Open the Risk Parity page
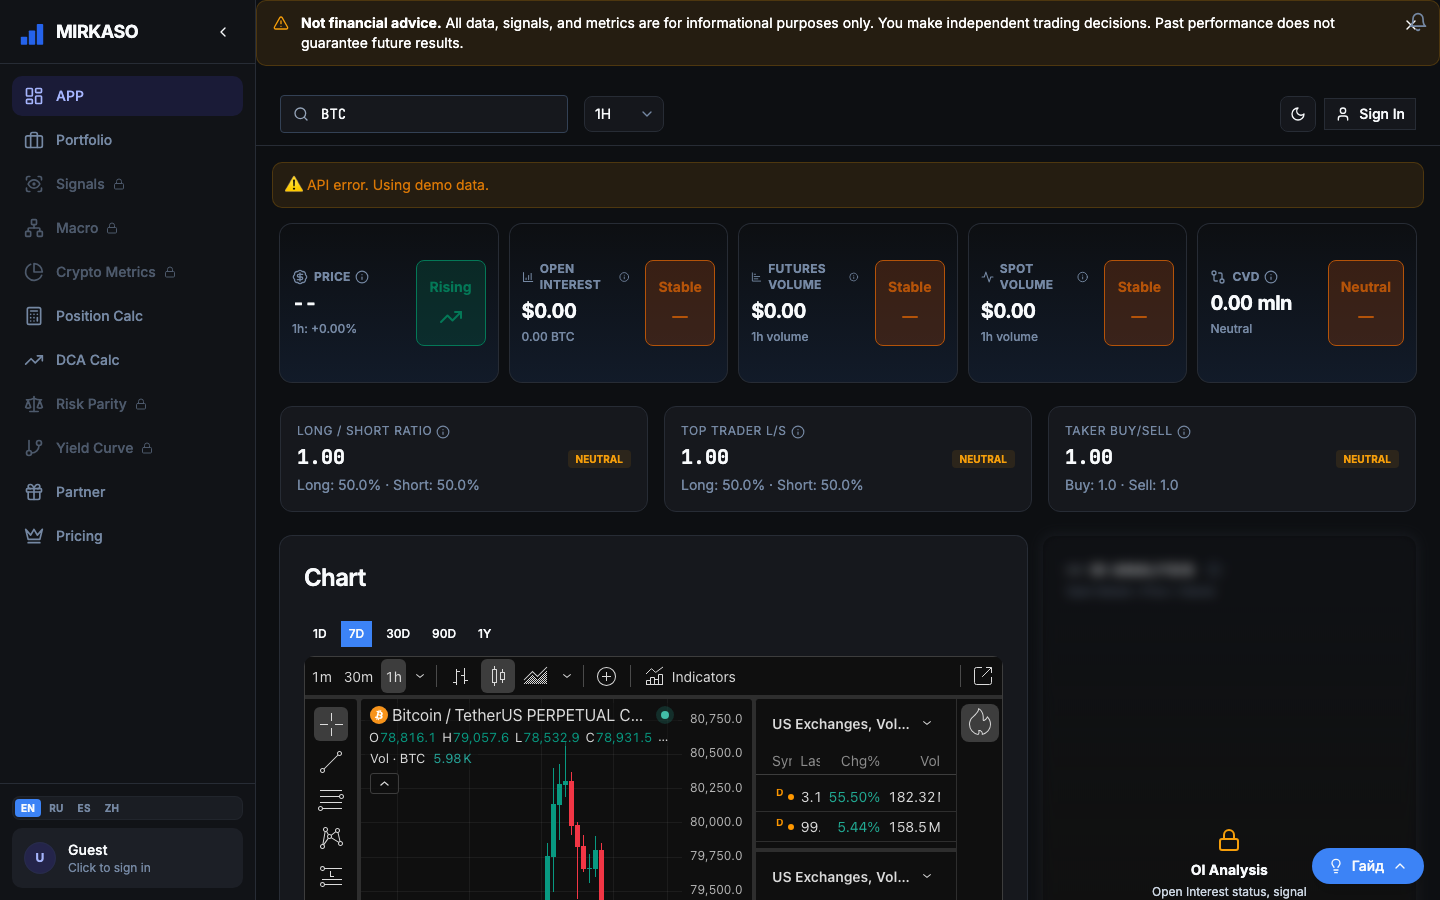Image resolution: width=1440 pixels, height=900 pixels. tap(127, 404)
